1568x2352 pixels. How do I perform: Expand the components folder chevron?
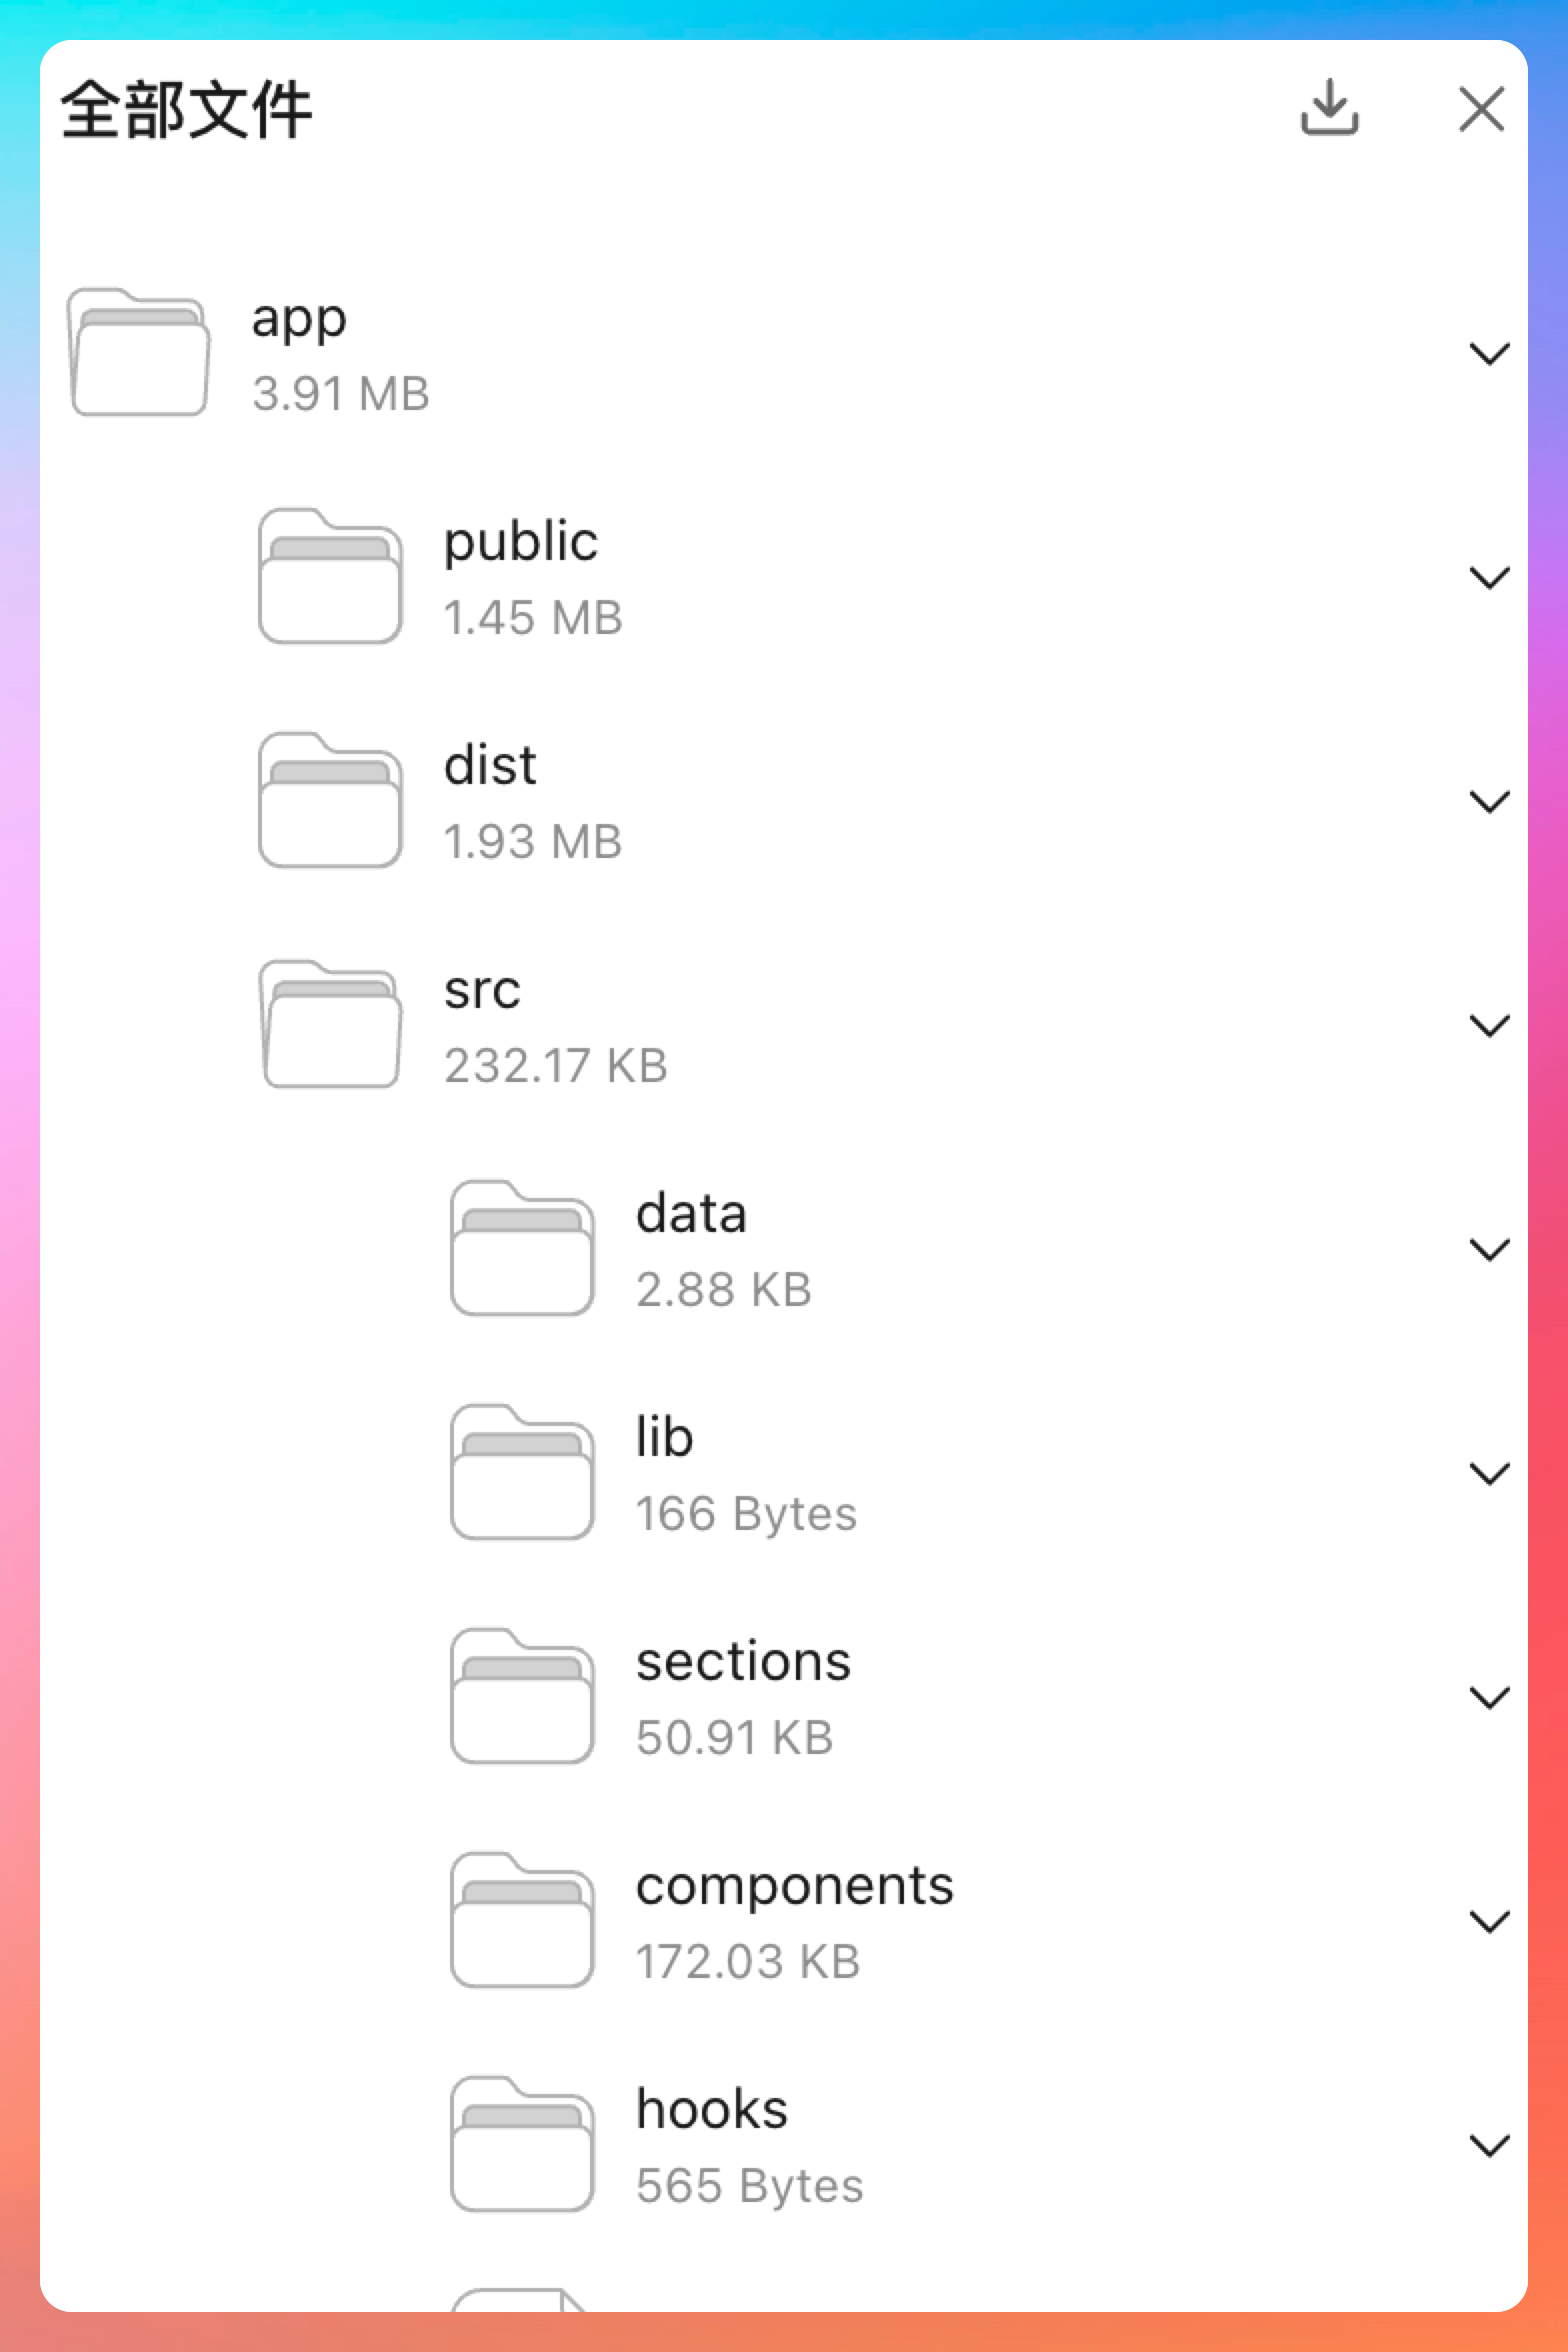[1489, 1922]
